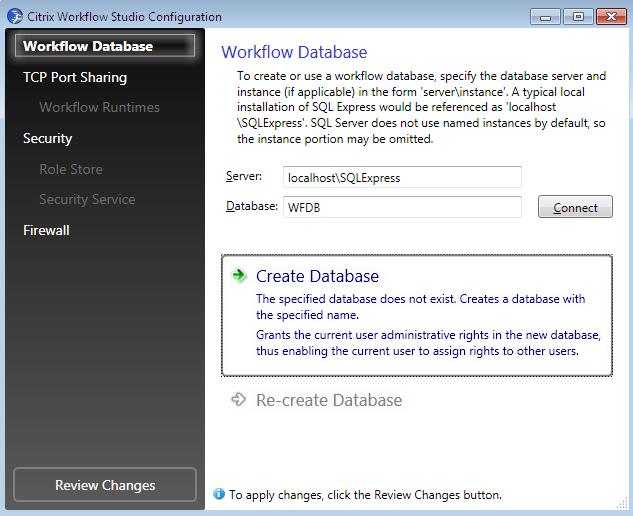Close the Citrix Workflow Studio Configuration window
Screen dimensions: 633x516
pyautogui.click(x=611, y=17)
